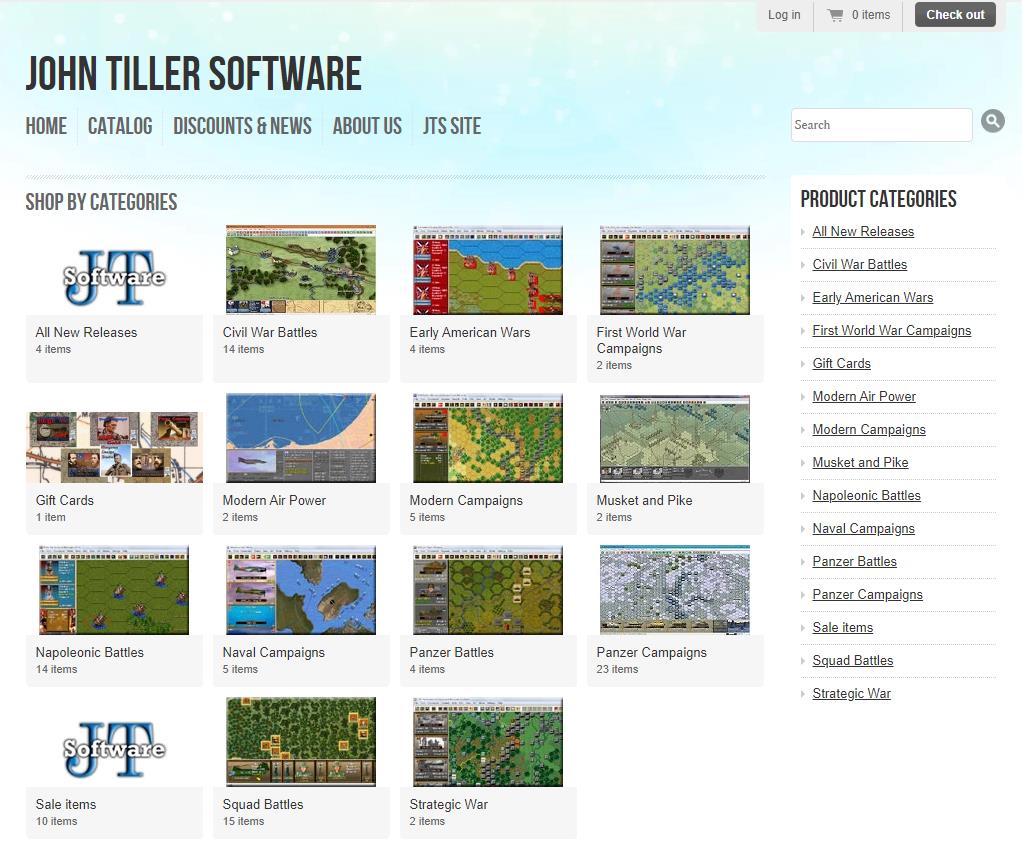1022x849 pixels.
Task: Select First World War Campaigns in sidebar
Action: coord(892,330)
